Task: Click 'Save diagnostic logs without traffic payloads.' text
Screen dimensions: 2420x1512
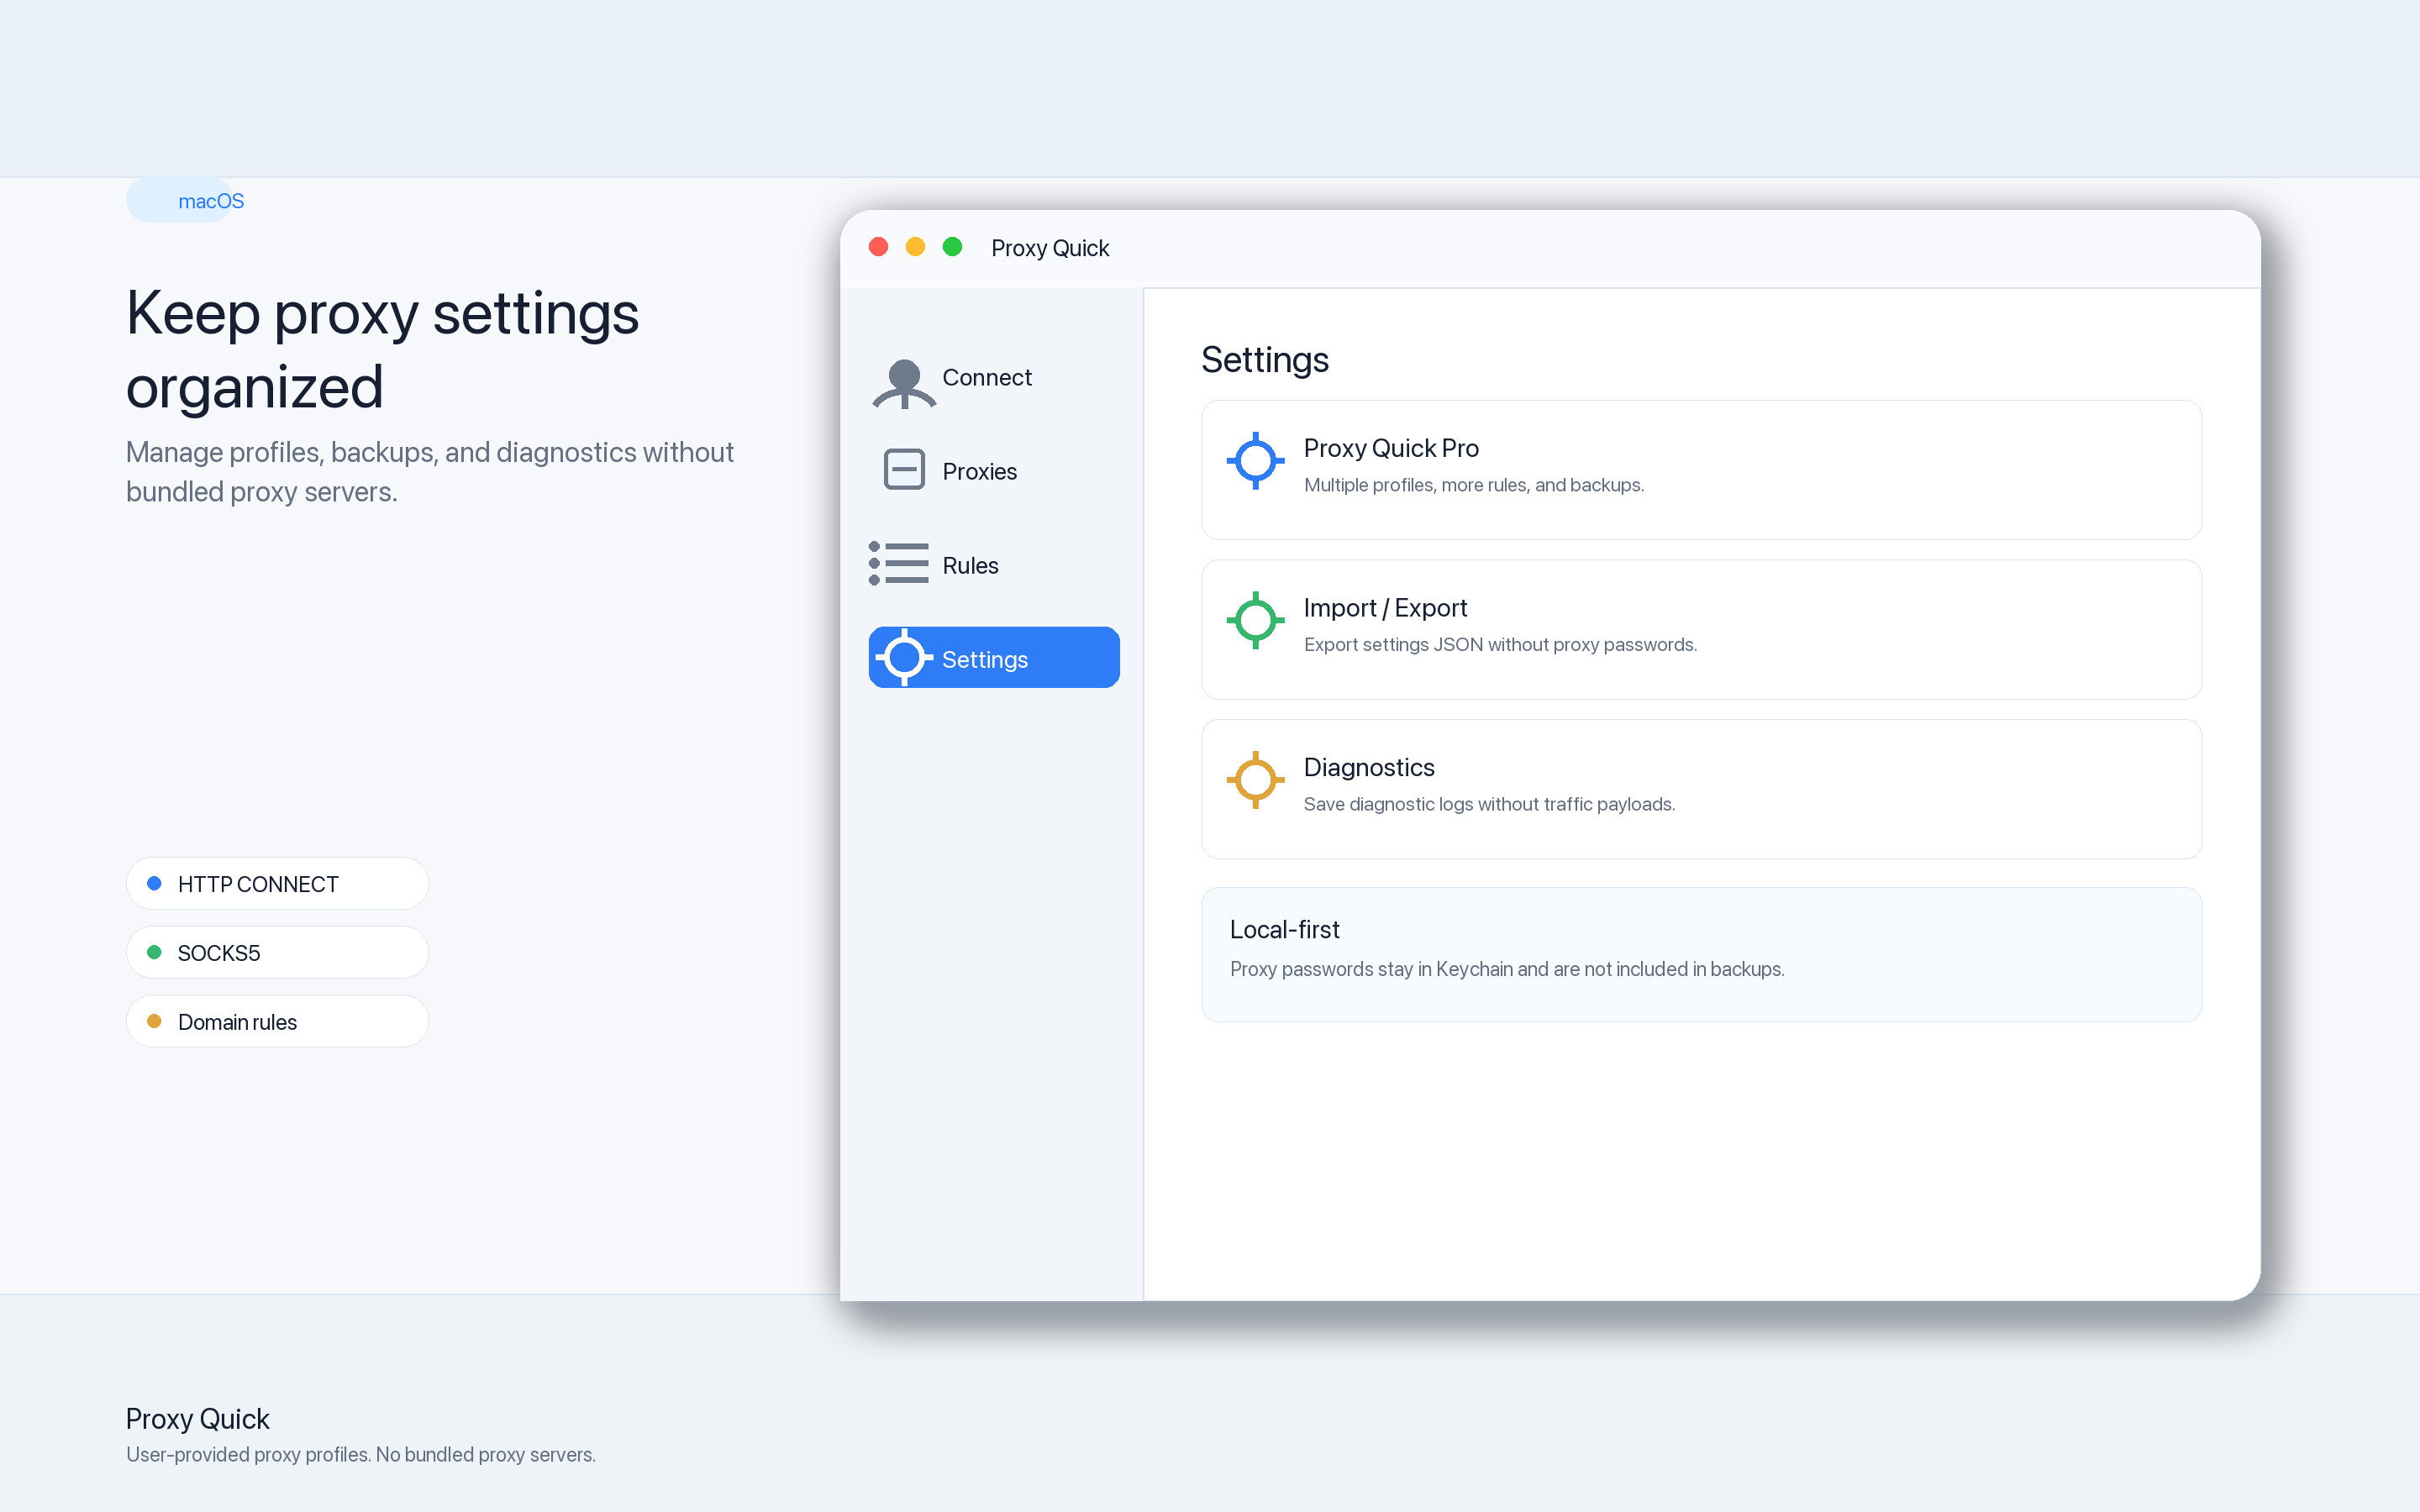Action: coord(1489,804)
